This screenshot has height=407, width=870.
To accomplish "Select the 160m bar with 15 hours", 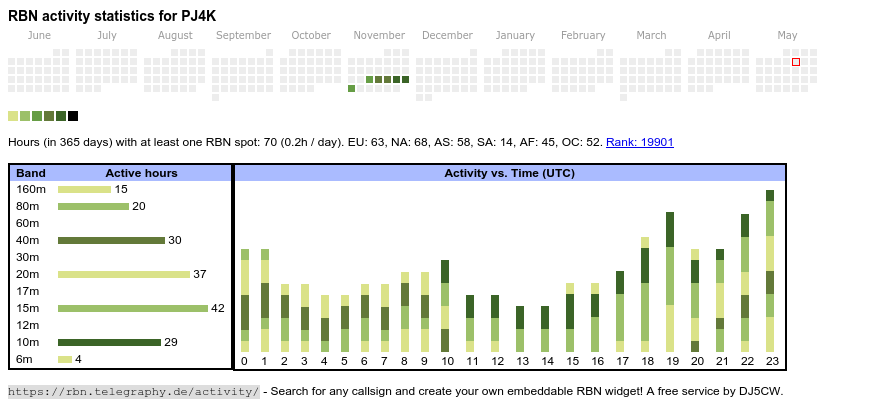I will 84,189.
